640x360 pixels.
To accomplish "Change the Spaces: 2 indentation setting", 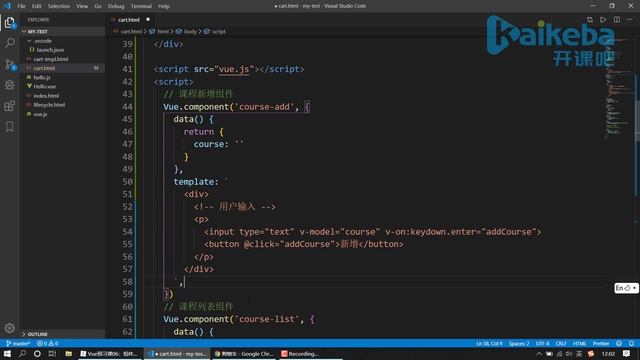I will pyautogui.click(x=519, y=343).
